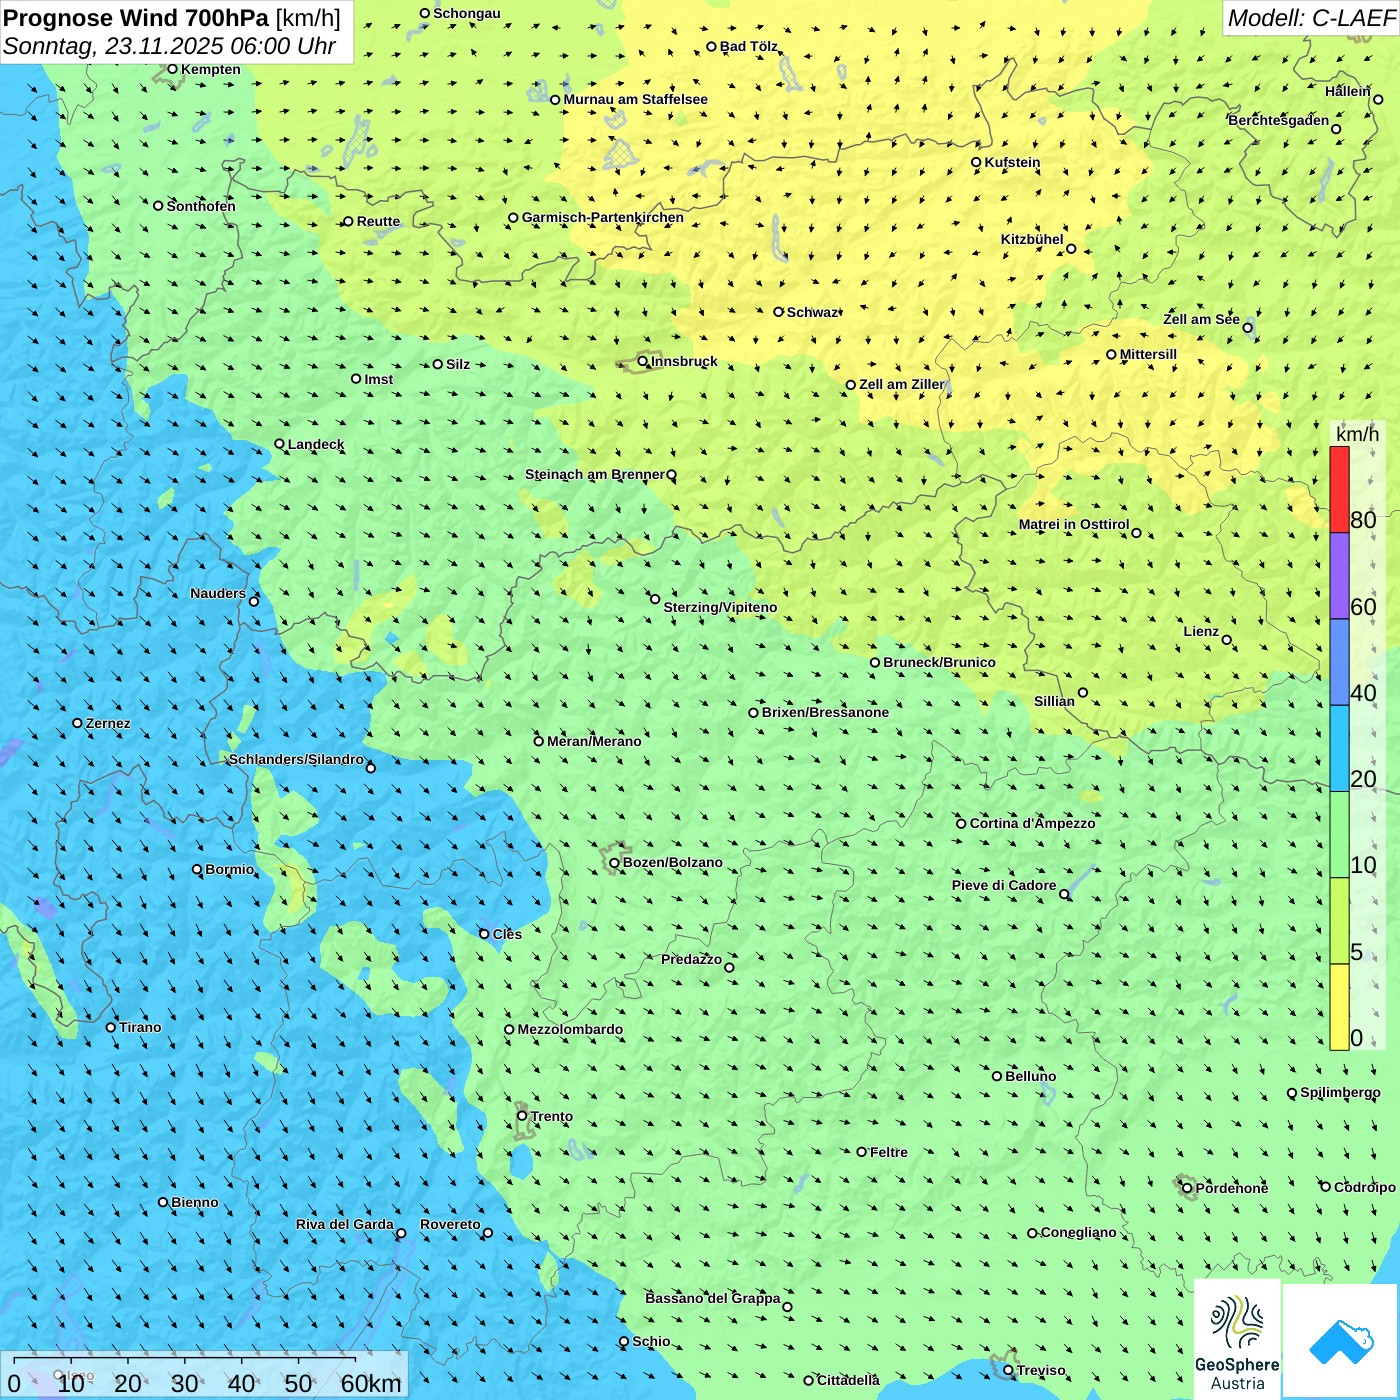Click the Kufstein location marker

pos(976,162)
